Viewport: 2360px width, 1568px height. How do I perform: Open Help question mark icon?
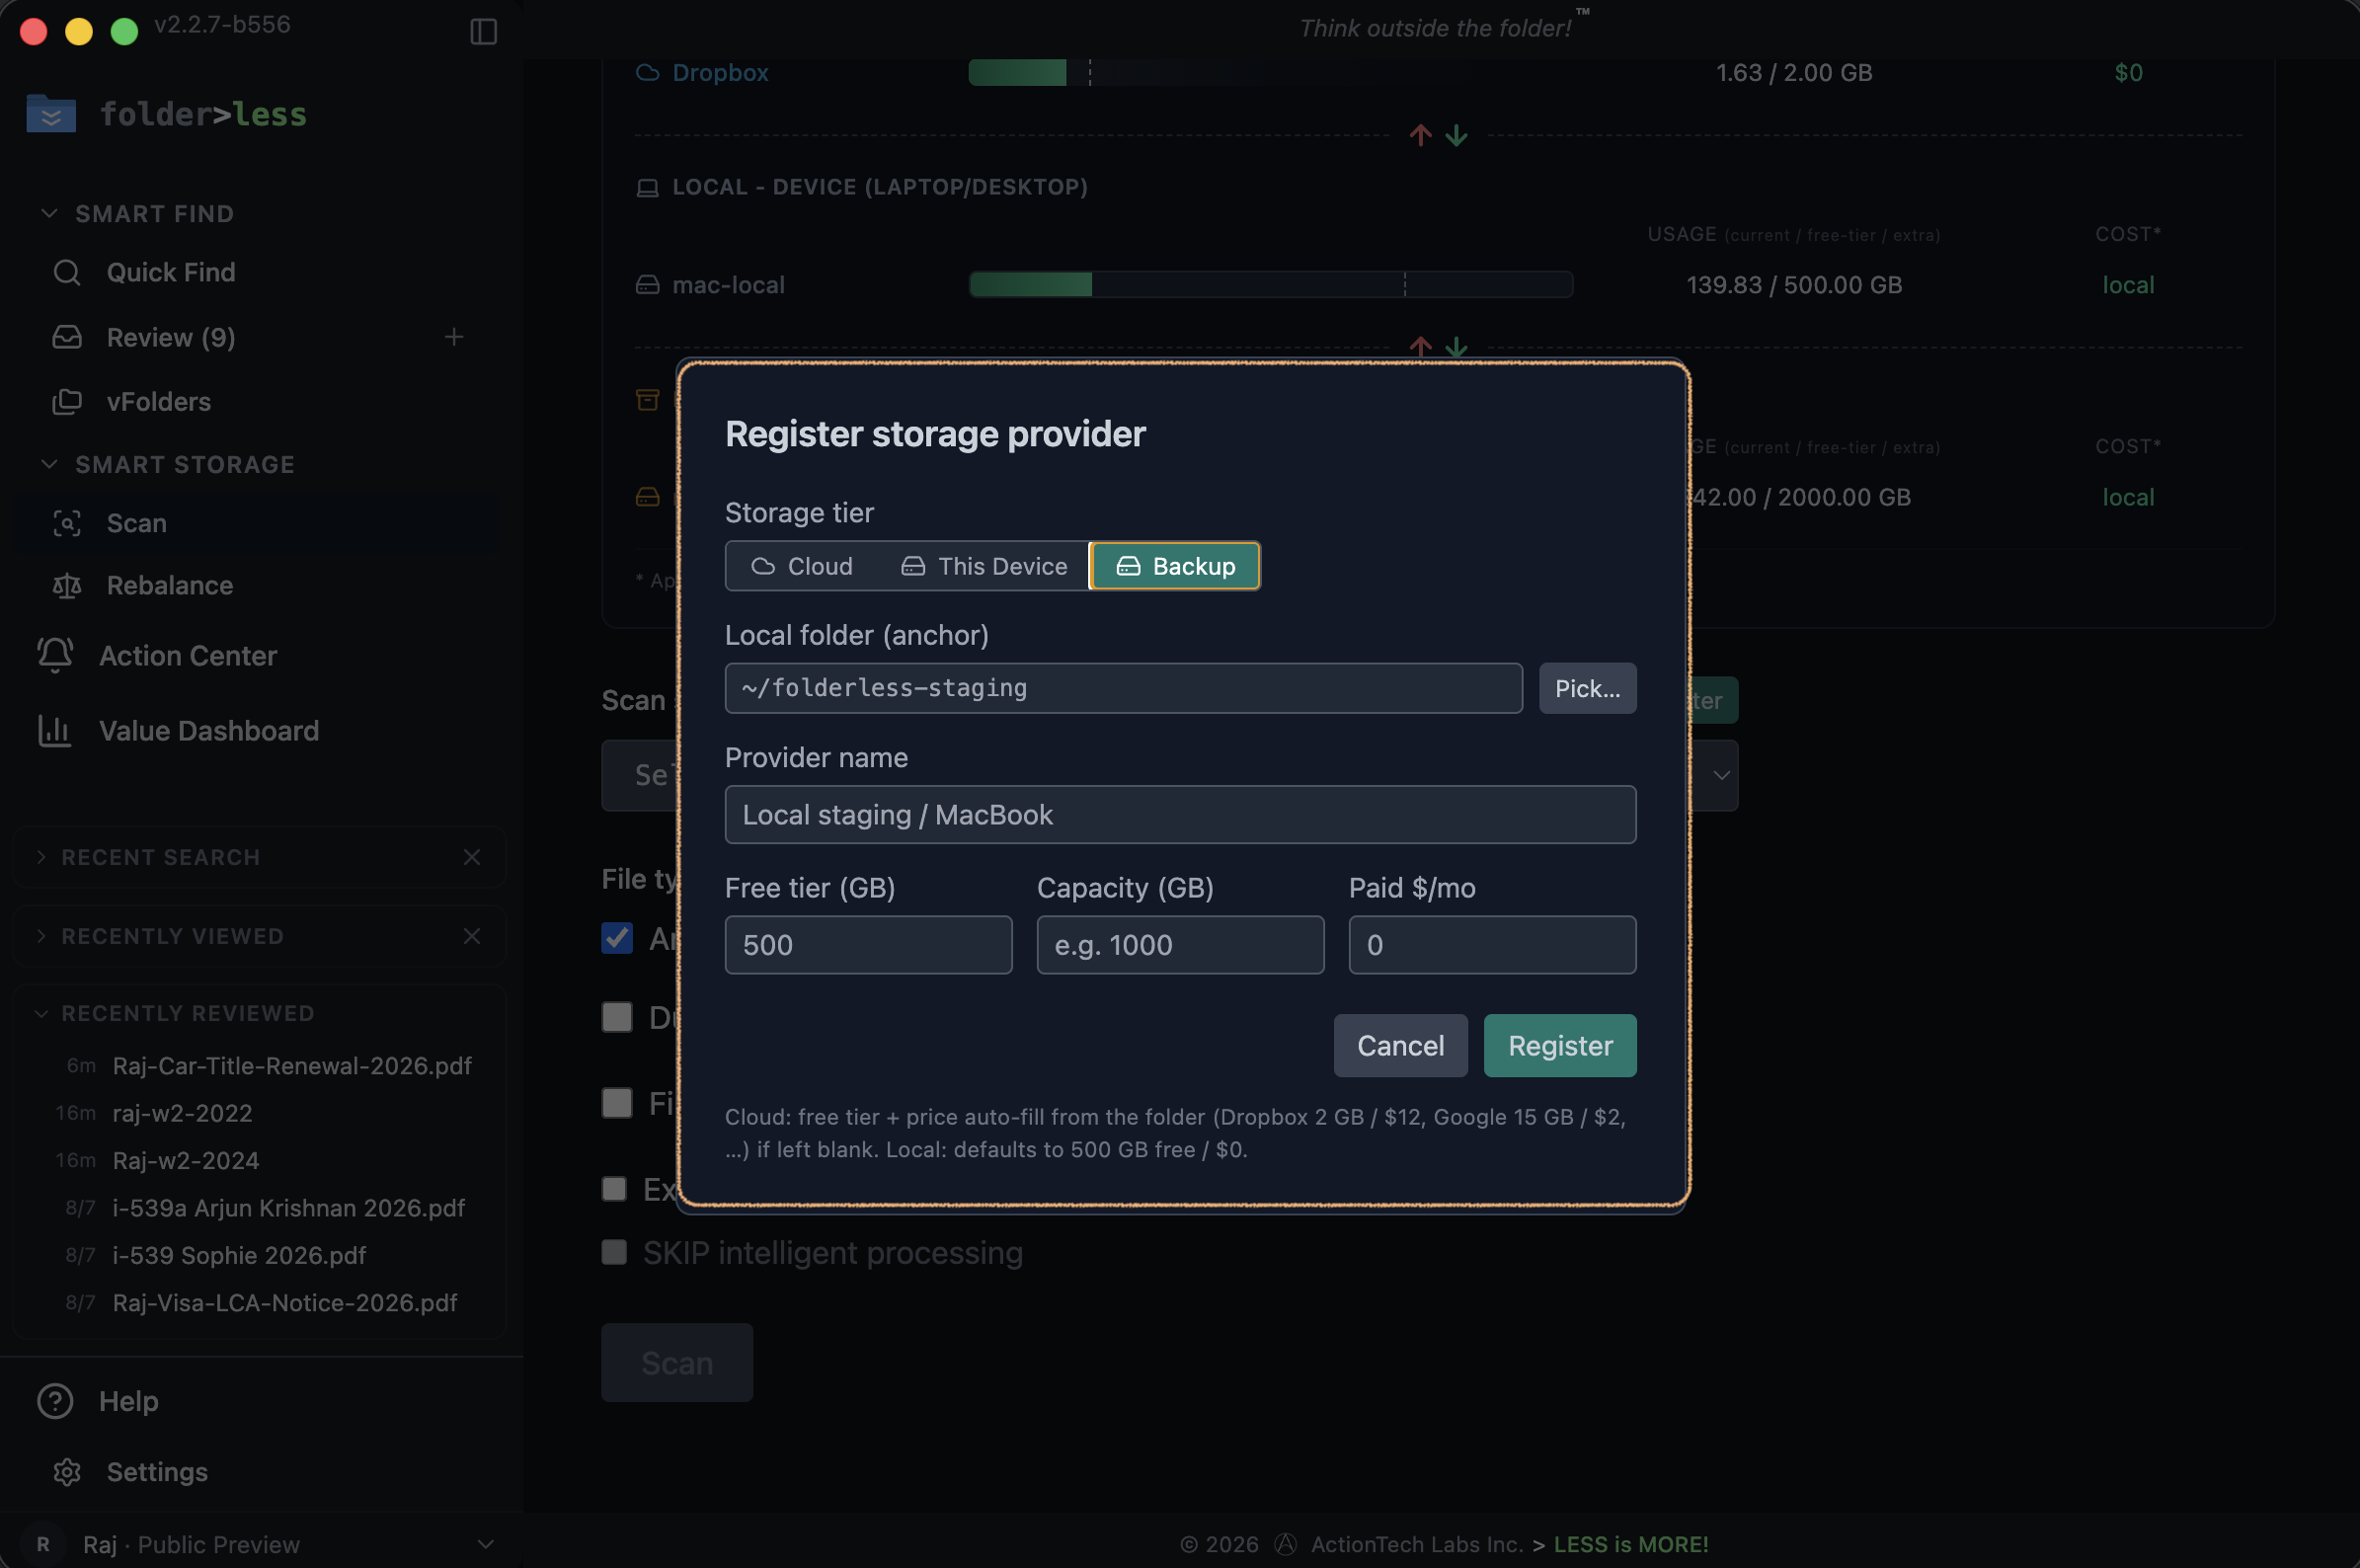pos(55,1400)
